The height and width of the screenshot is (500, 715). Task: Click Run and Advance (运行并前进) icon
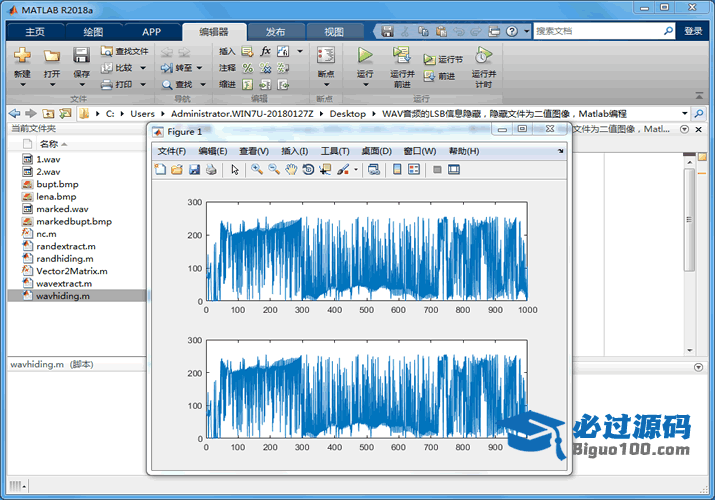402,55
